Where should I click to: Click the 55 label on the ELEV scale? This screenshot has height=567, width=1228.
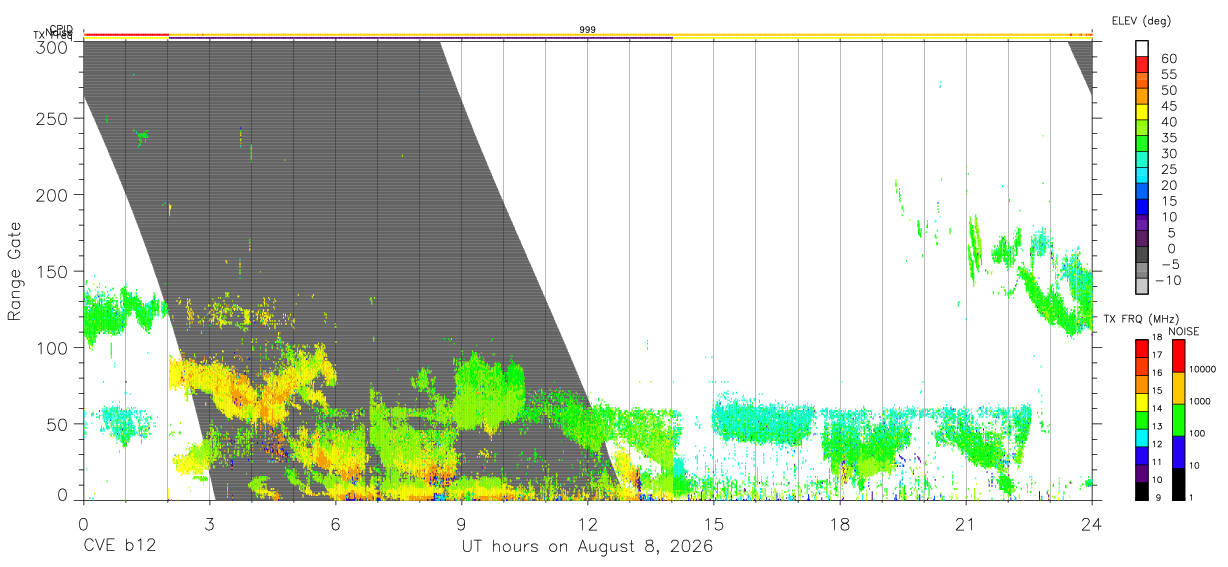[1169, 75]
